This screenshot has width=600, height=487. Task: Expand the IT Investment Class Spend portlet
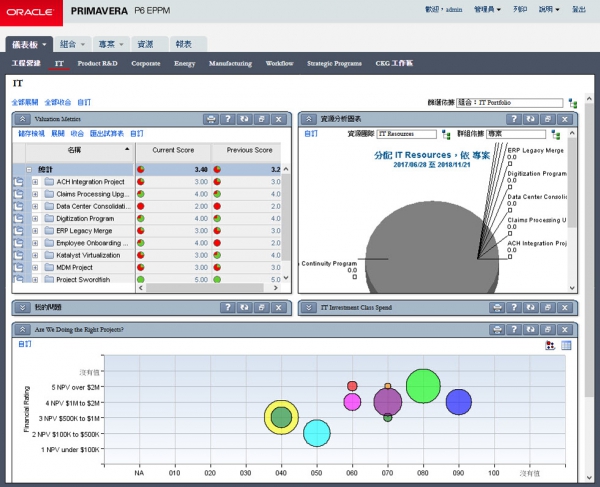tap(309, 308)
